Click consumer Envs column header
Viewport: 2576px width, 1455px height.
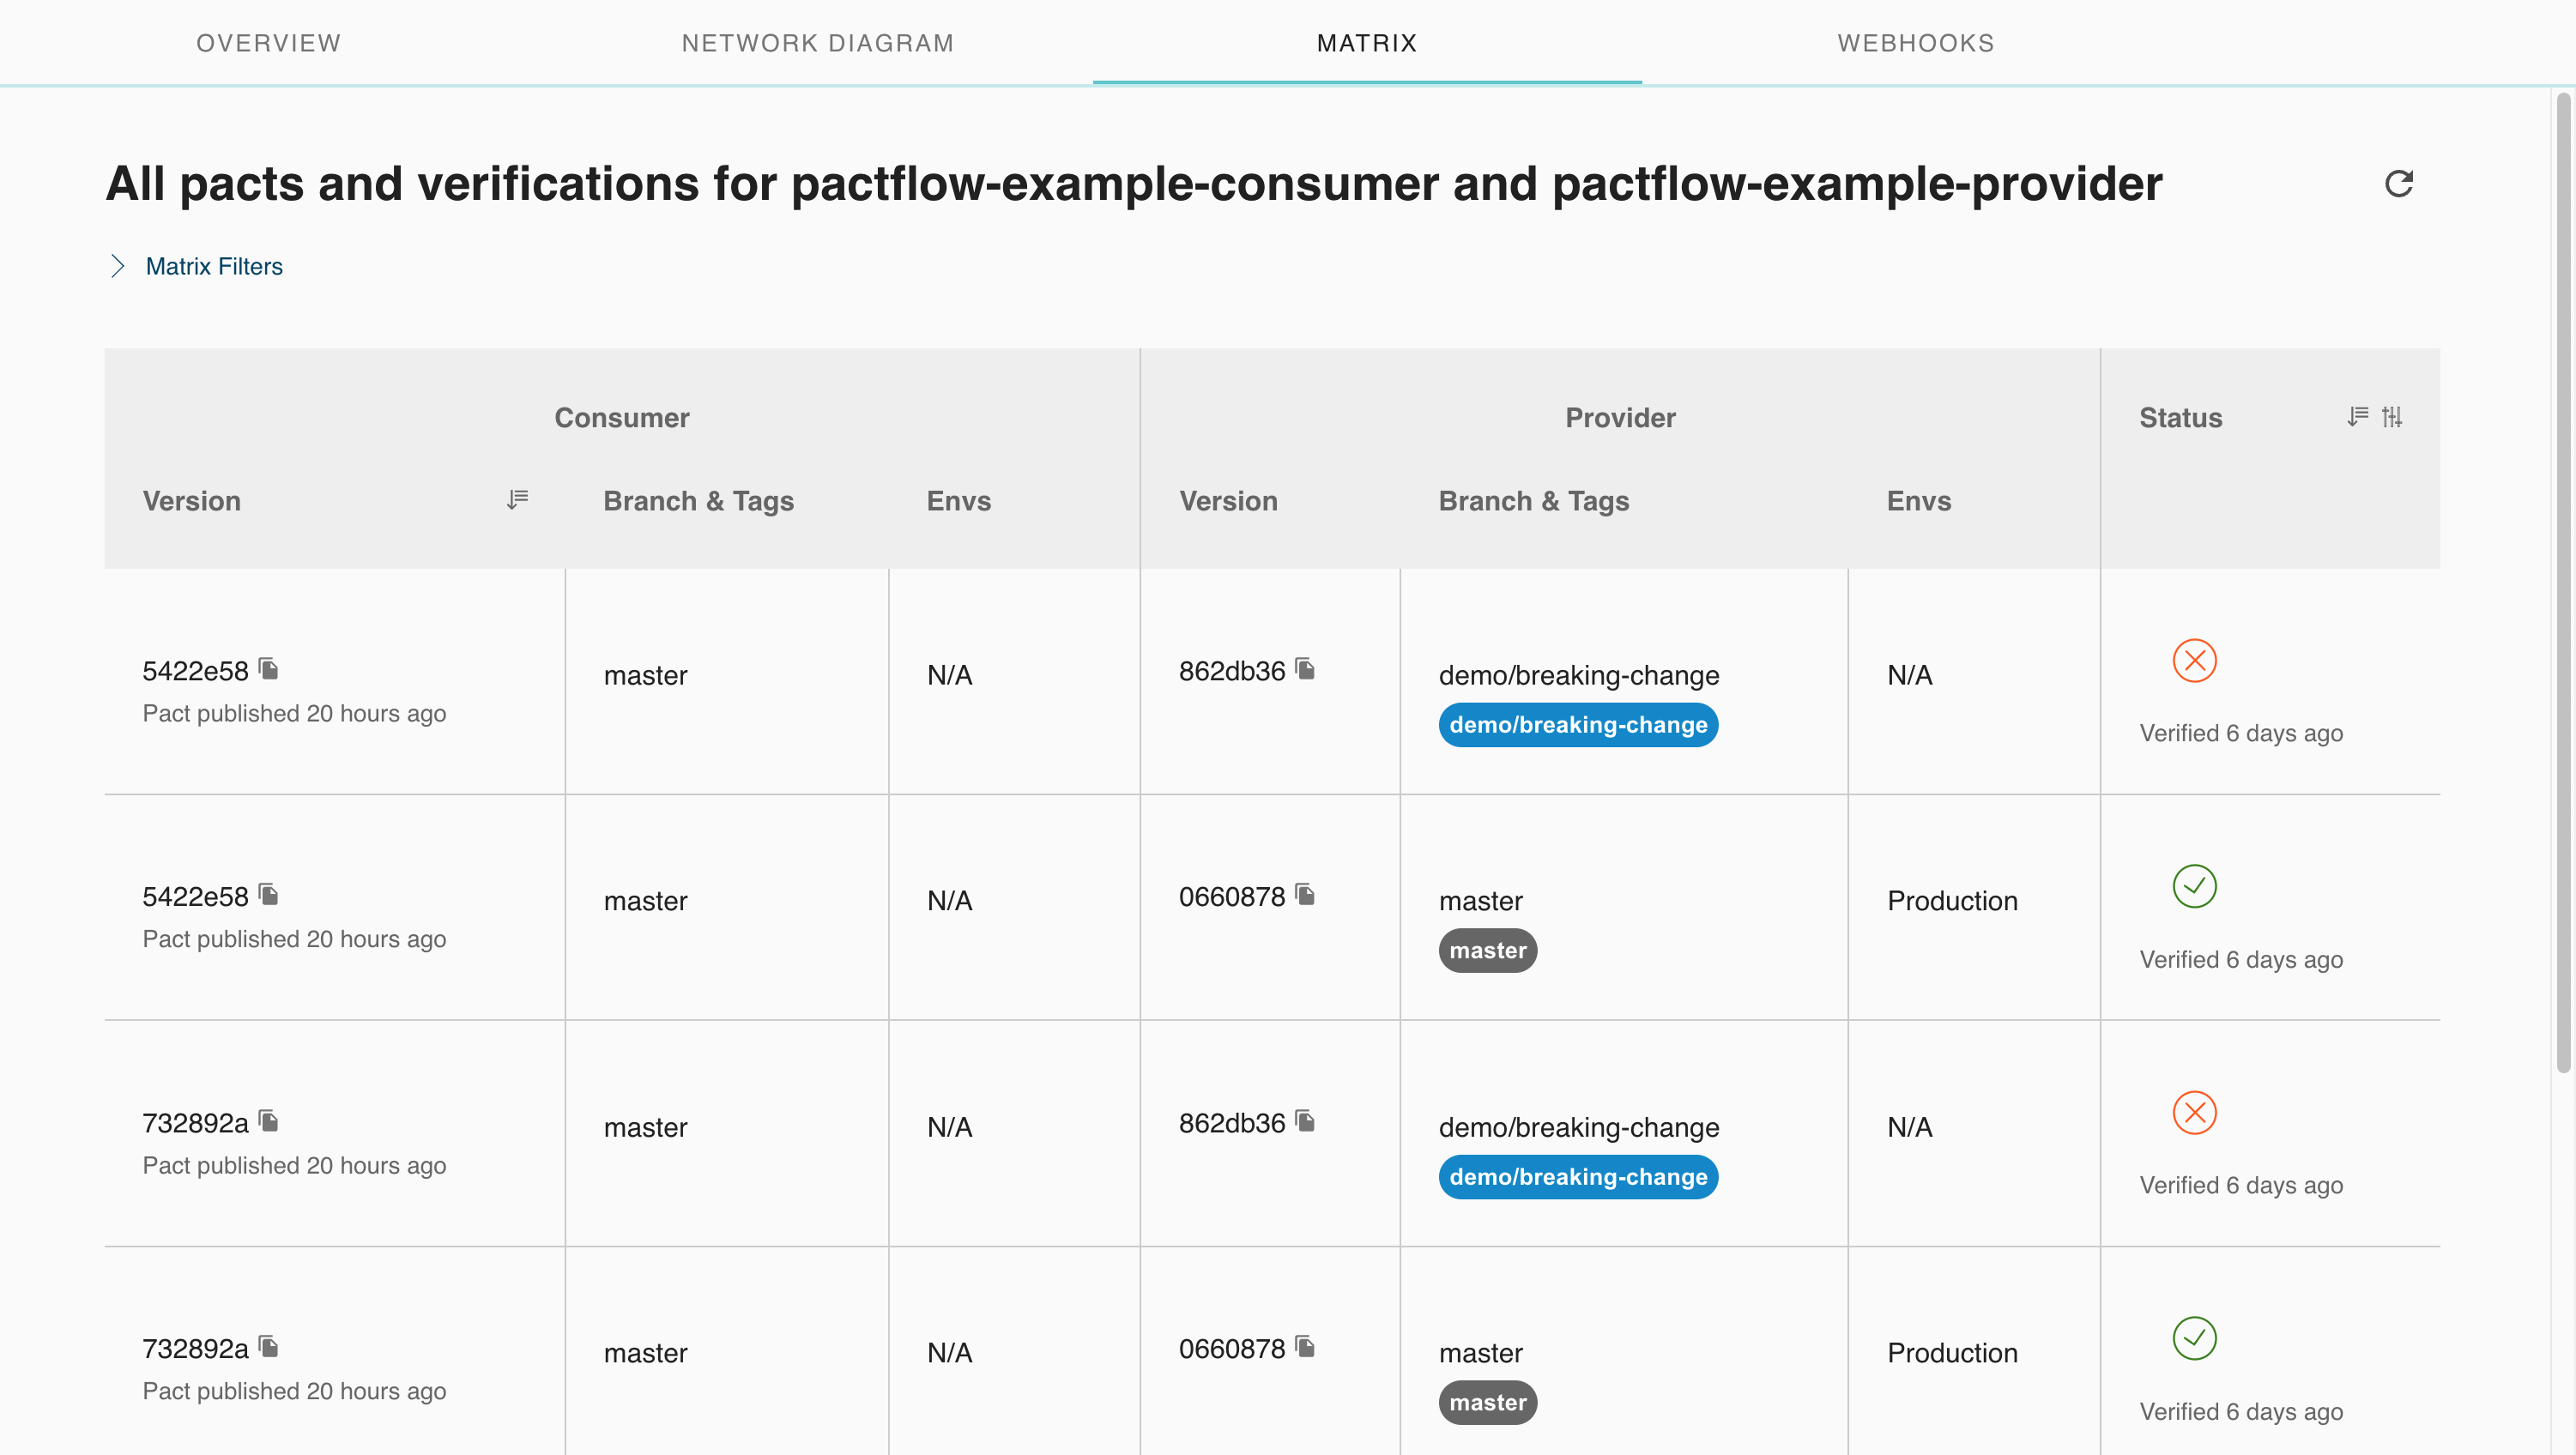tap(958, 501)
